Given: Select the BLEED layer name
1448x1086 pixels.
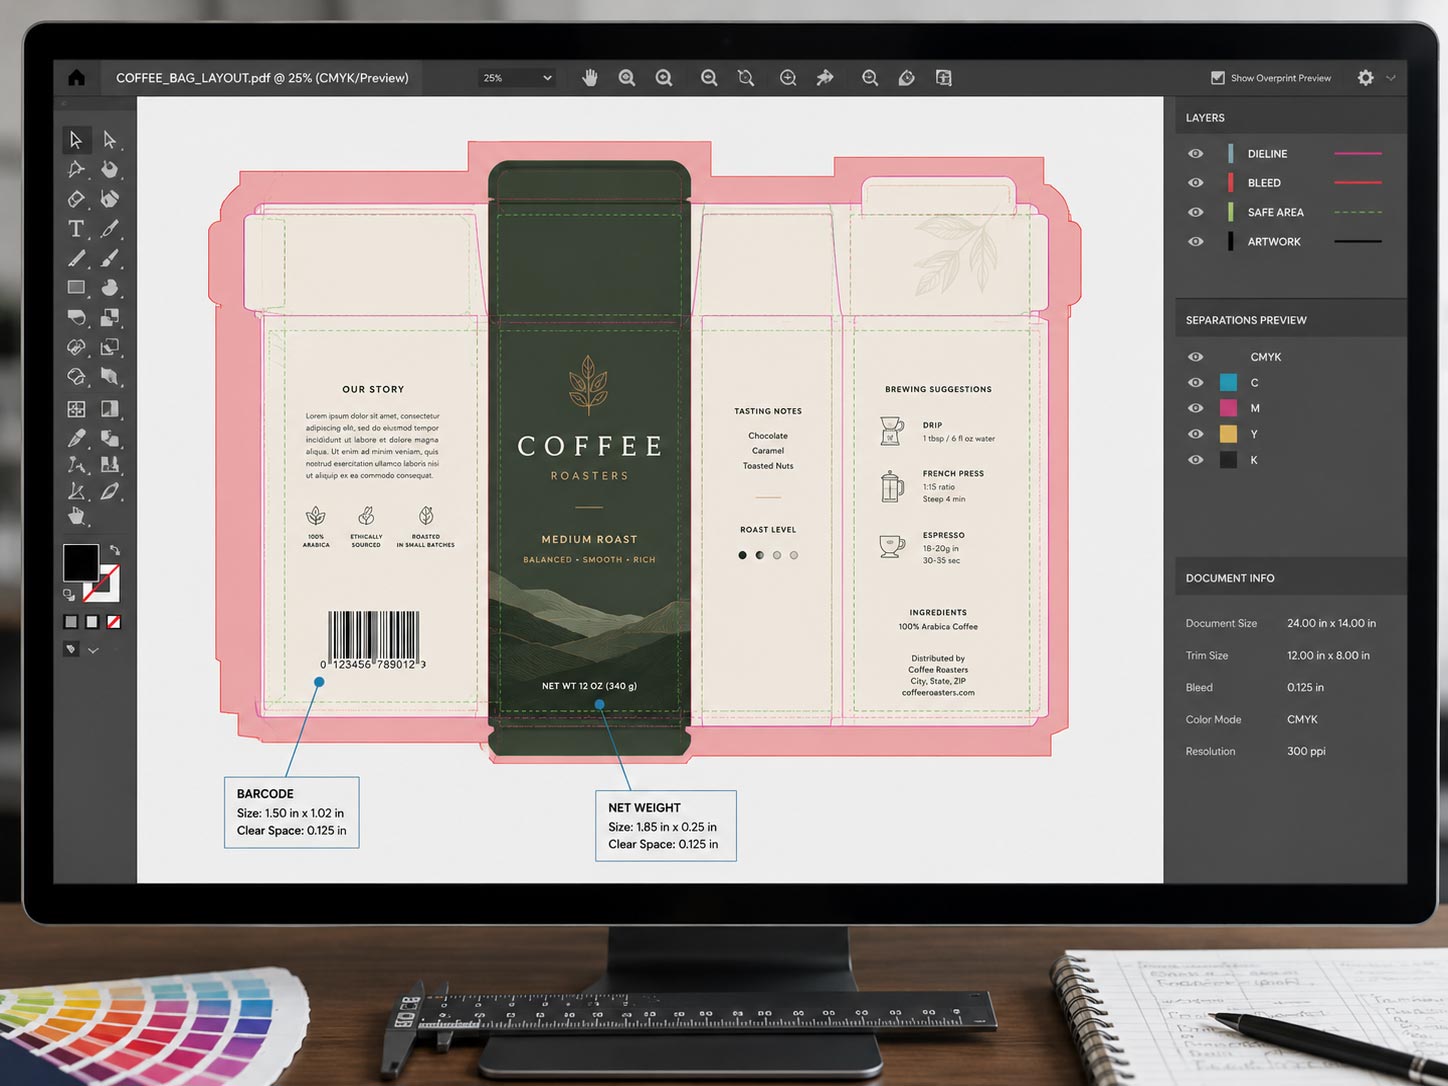Looking at the screenshot, I should click(1264, 183).
